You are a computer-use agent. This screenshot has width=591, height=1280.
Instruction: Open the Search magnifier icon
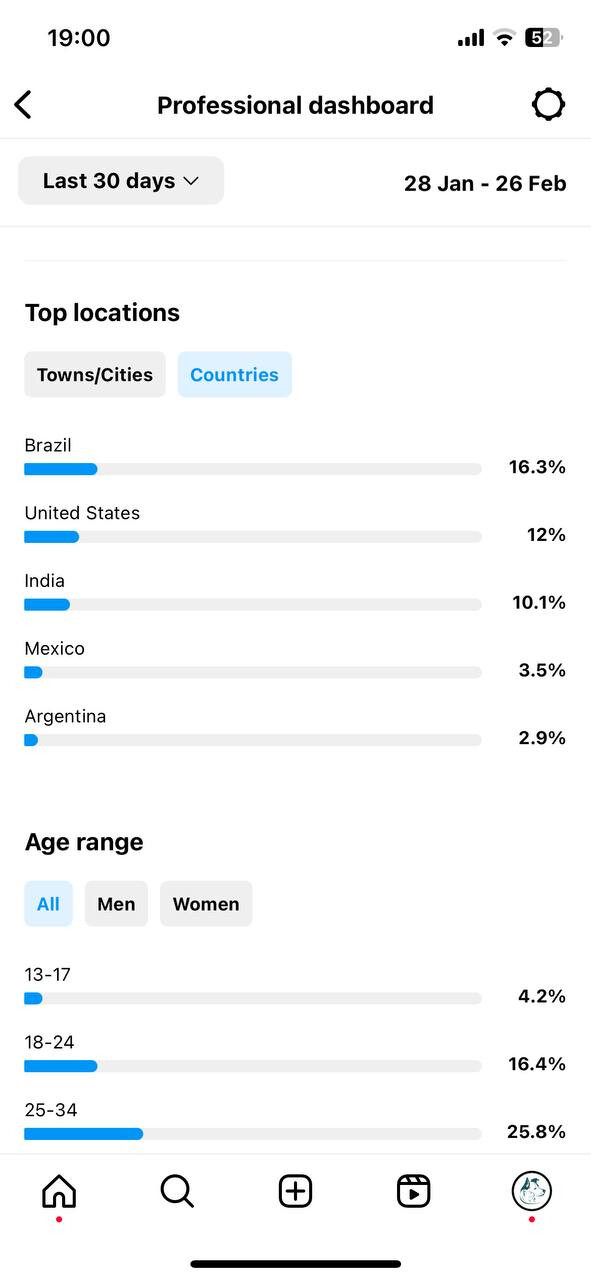177,1191
